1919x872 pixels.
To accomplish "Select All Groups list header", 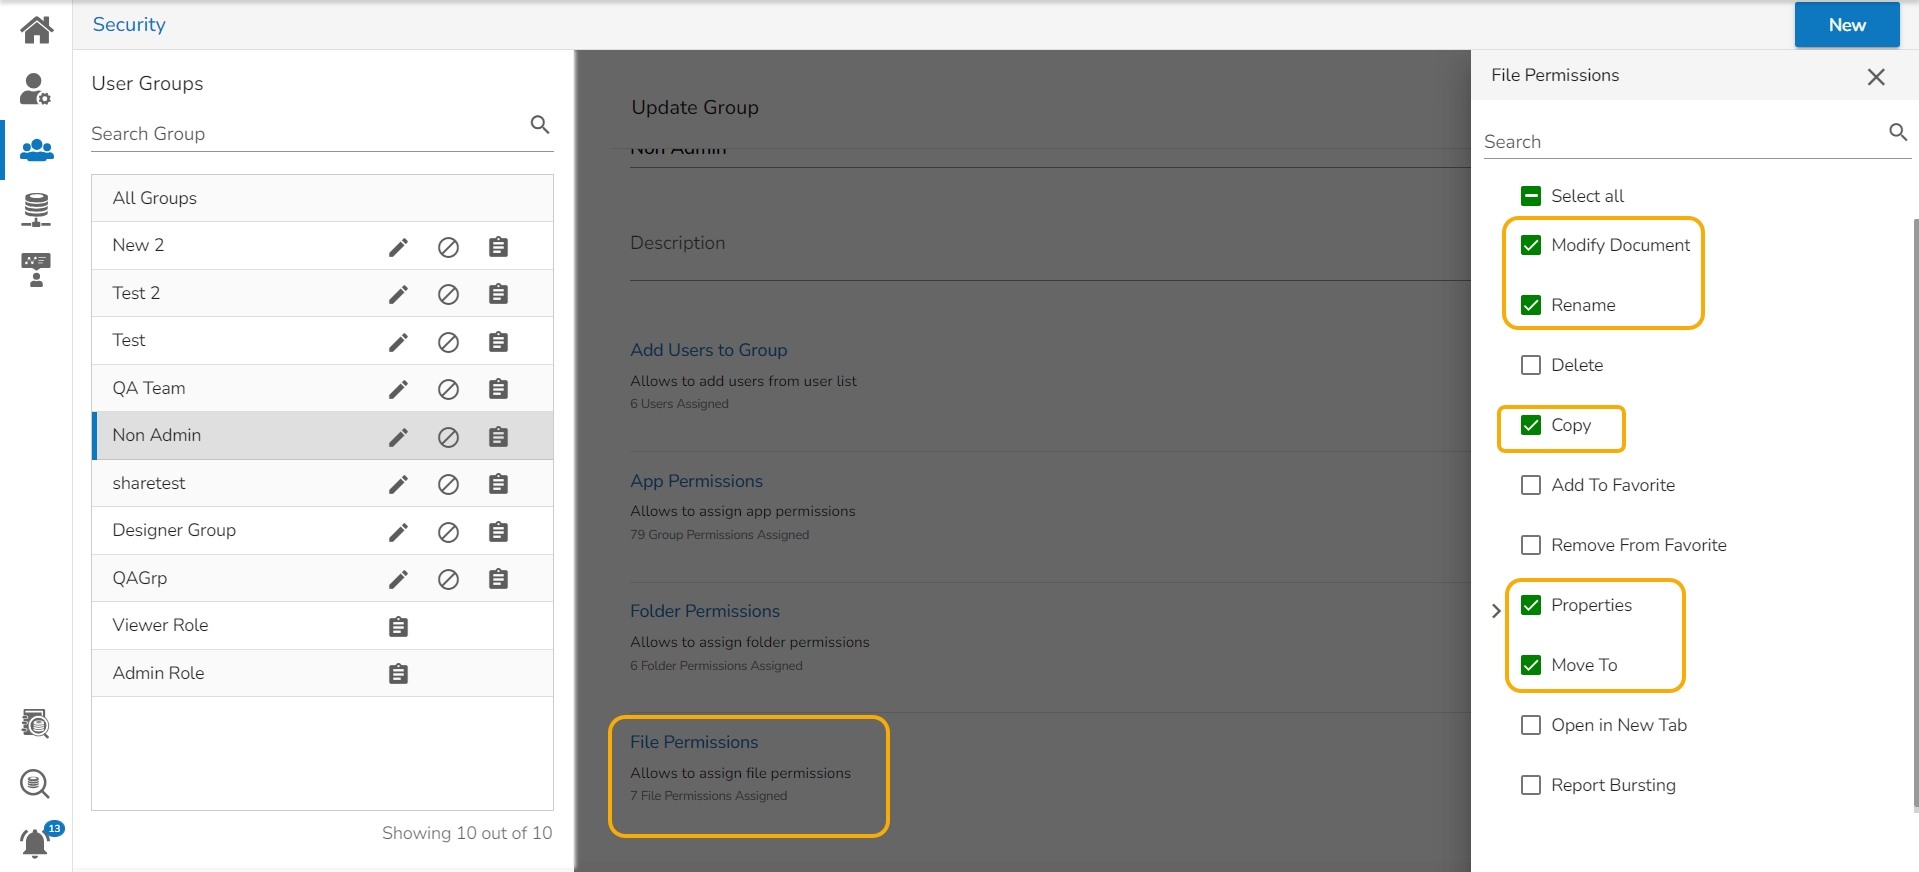I will (x=155, y=198).
